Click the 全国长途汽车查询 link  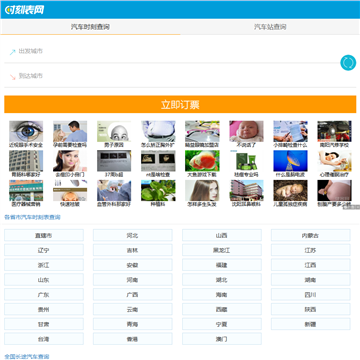tap(27, 357)
